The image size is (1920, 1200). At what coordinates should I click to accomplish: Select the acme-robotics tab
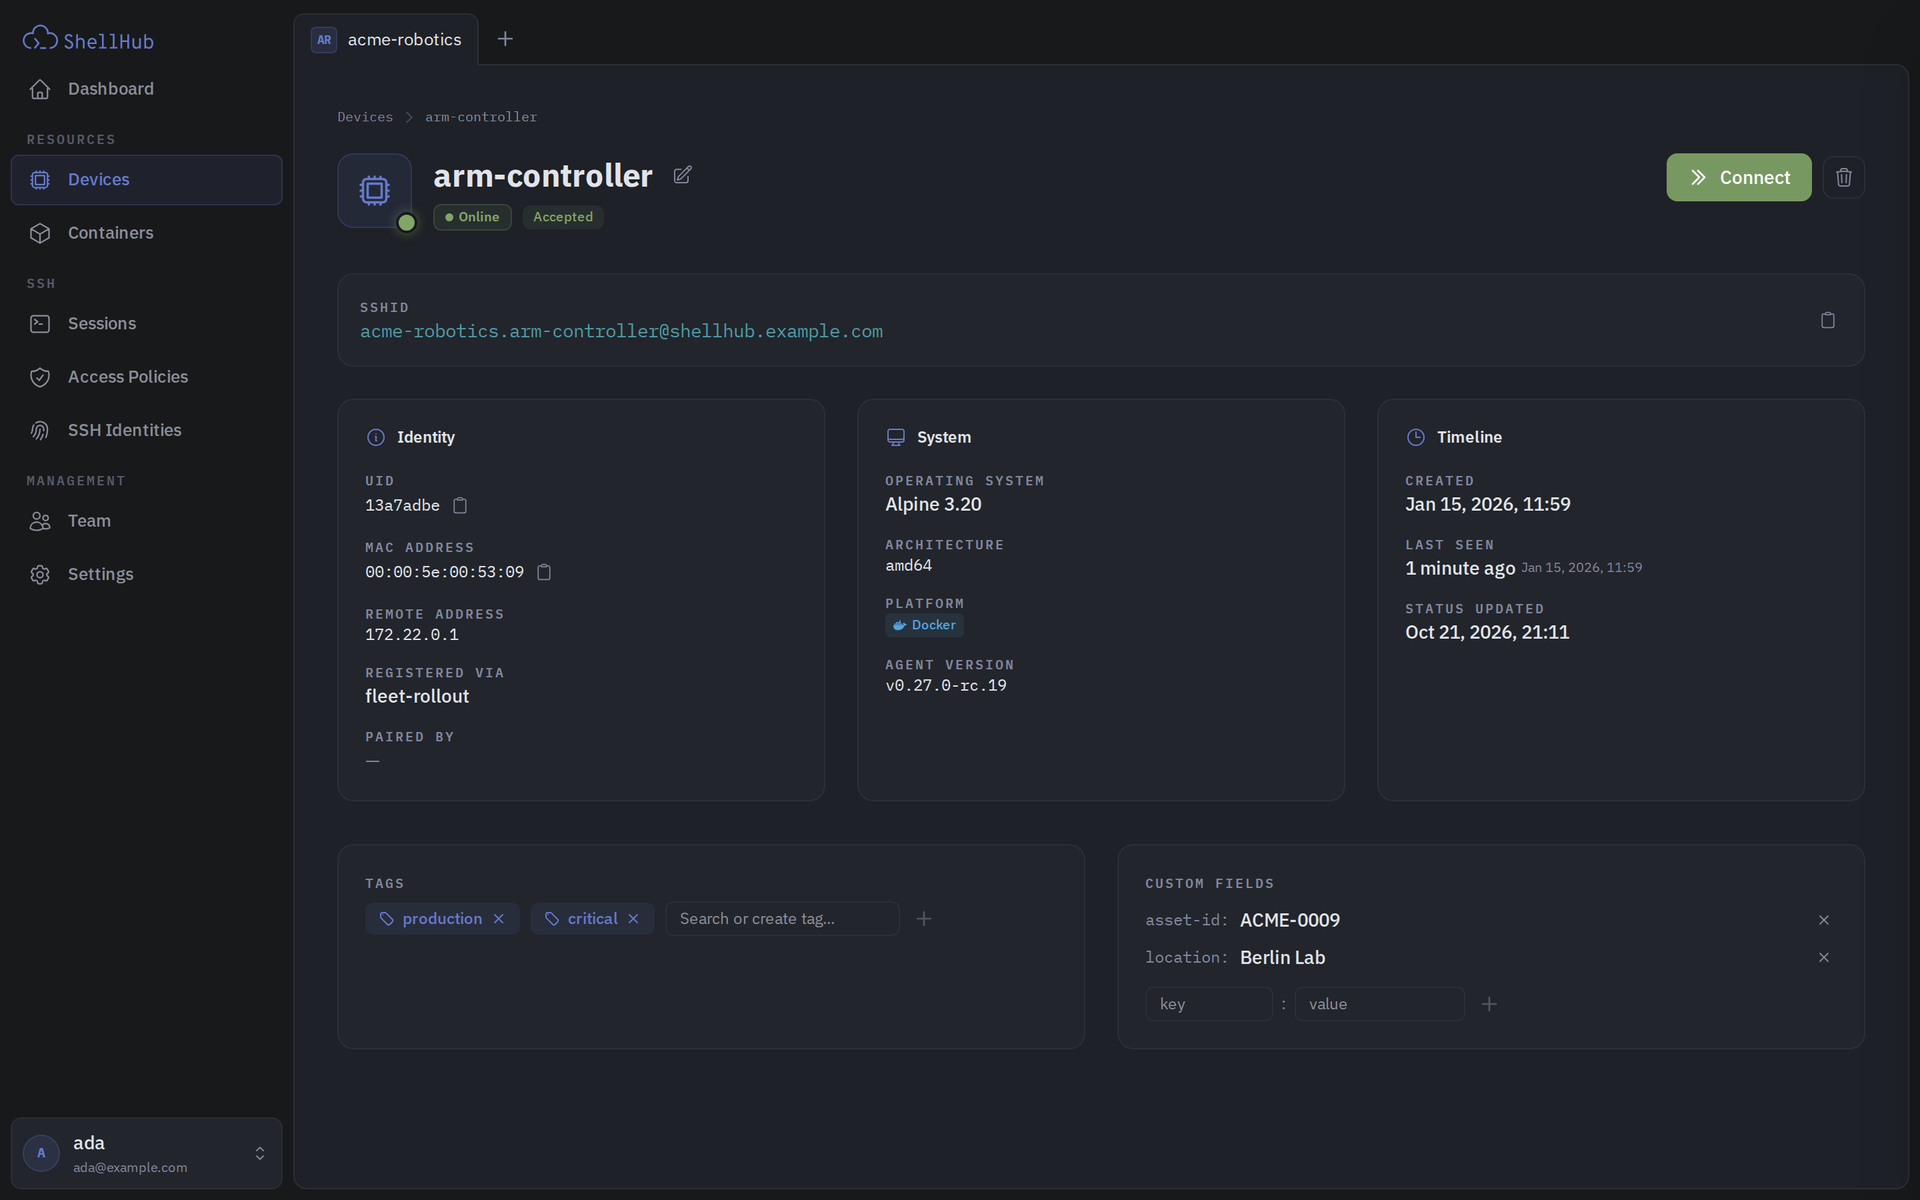[386, 40]
